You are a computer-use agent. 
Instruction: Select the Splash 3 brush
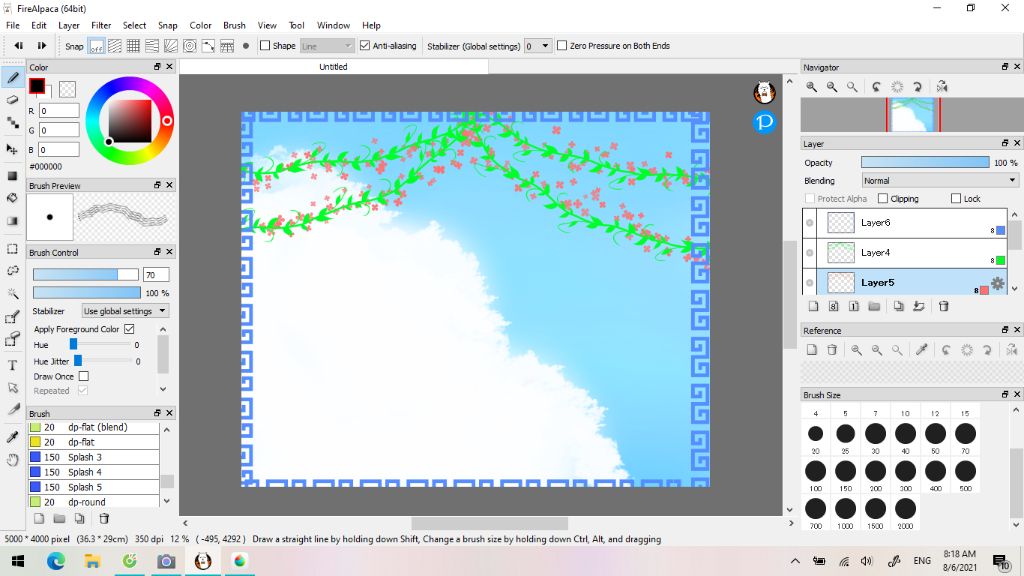tap(93, 457)
